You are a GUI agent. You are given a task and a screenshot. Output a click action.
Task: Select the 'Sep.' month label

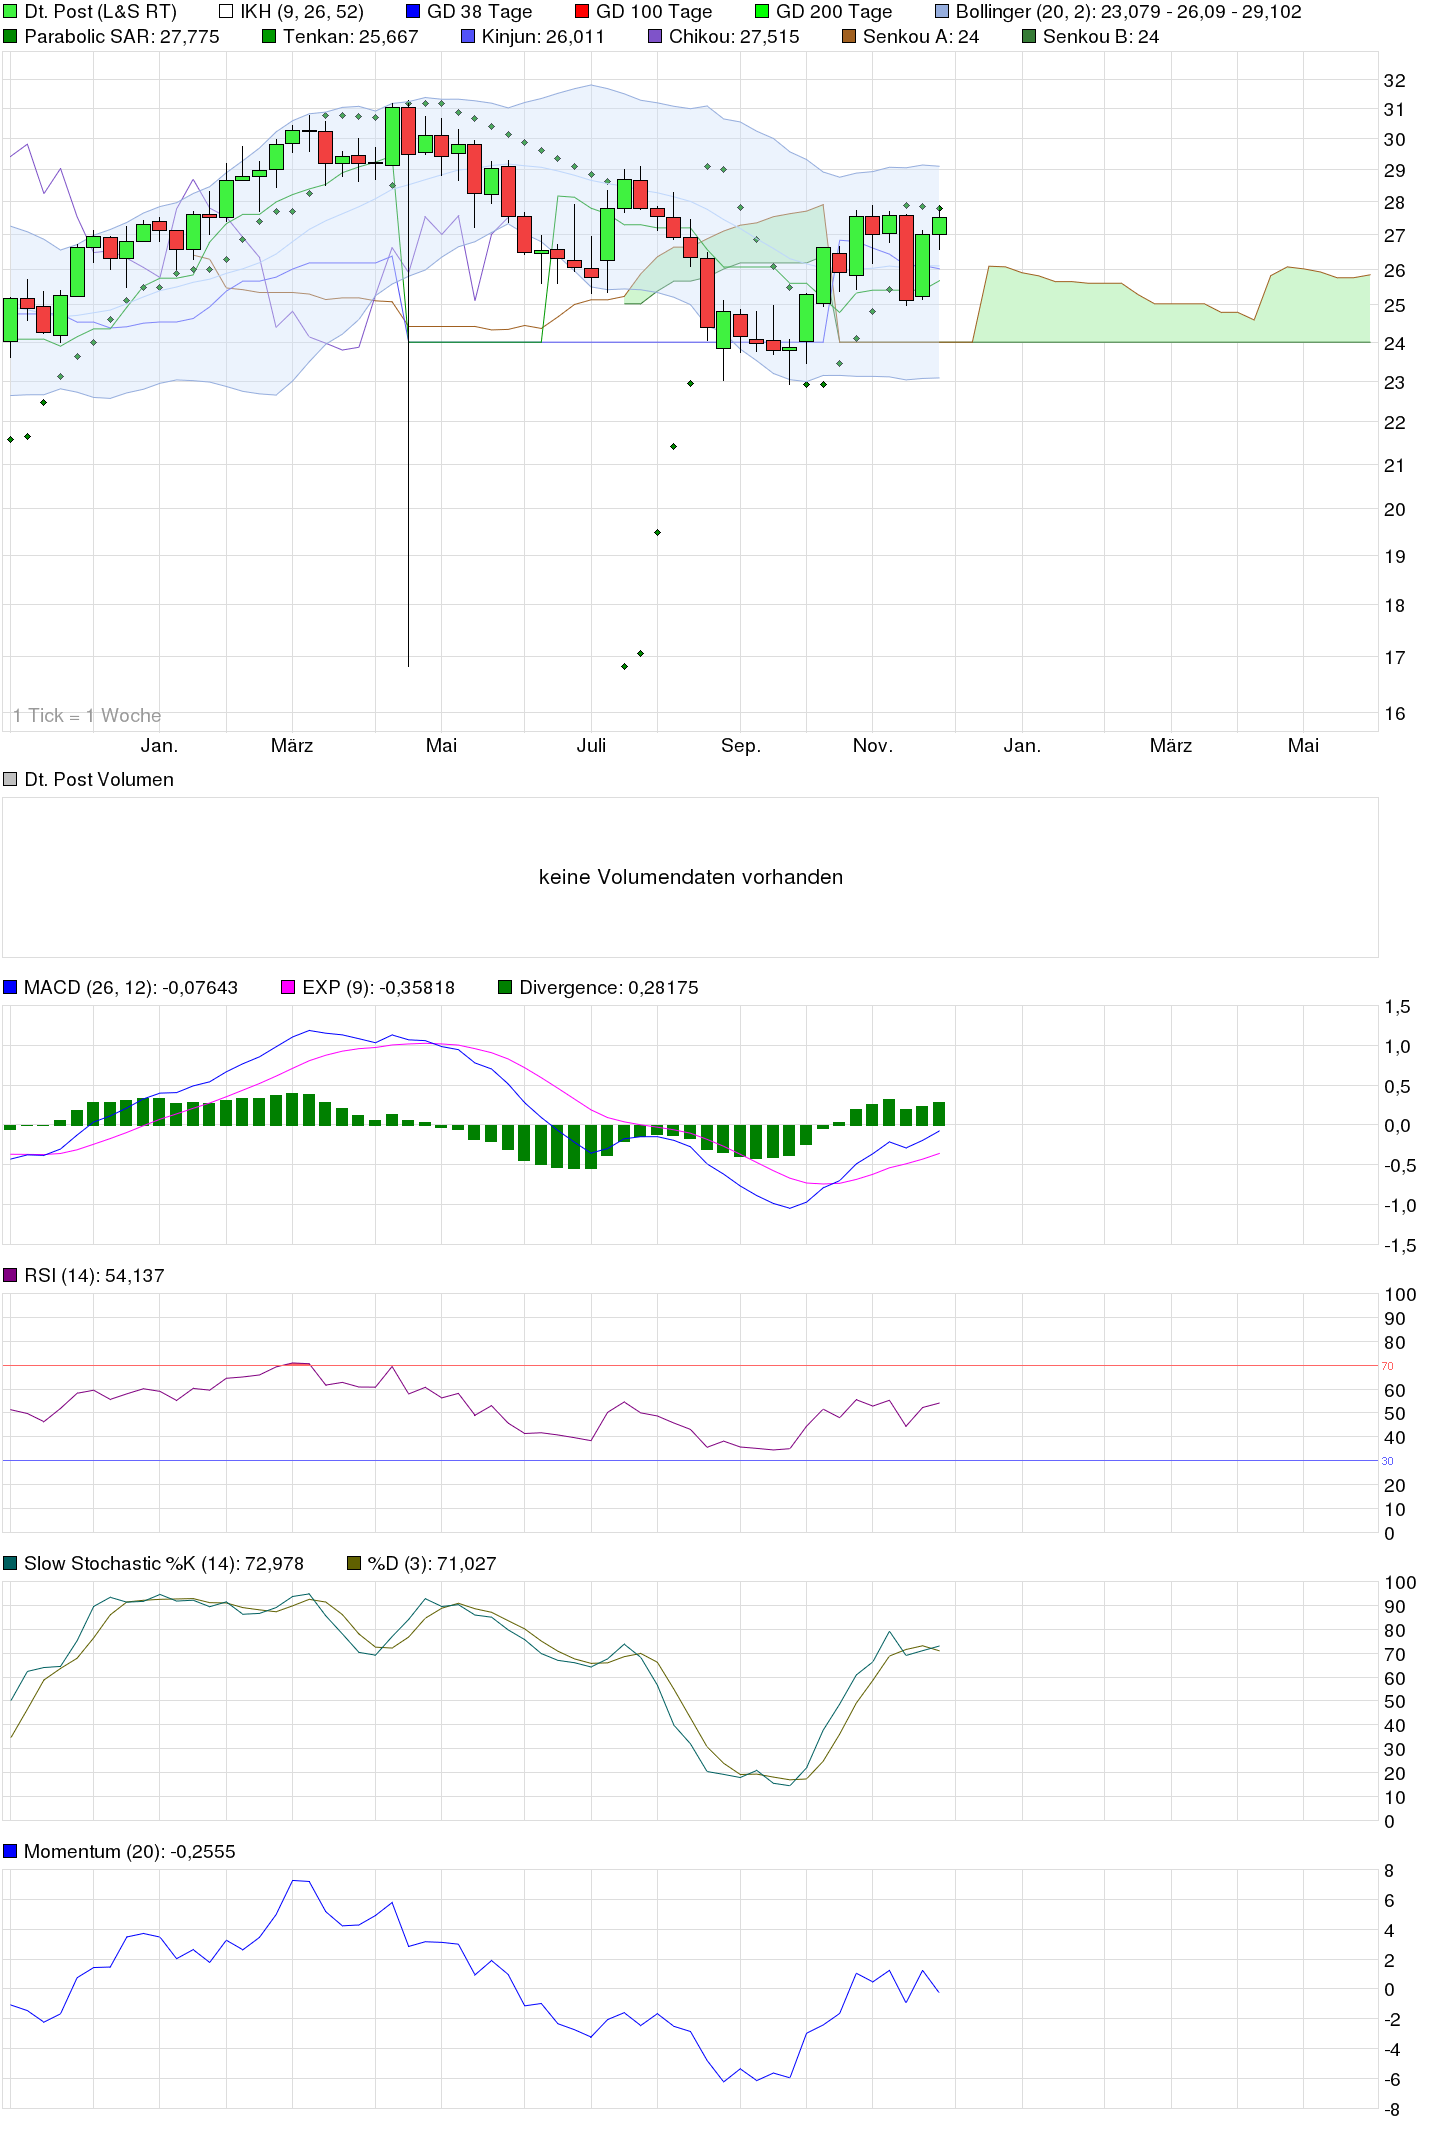point(741,745)
